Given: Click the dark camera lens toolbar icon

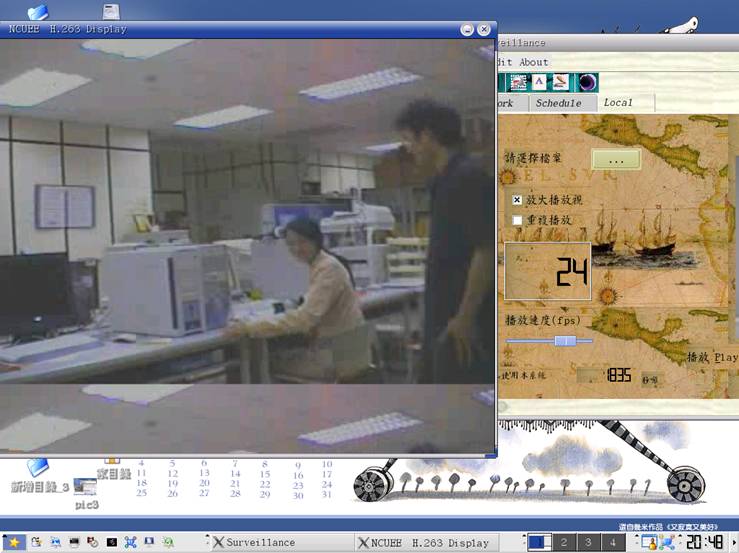Looking at the screenshot, I should tap(588, 83).
